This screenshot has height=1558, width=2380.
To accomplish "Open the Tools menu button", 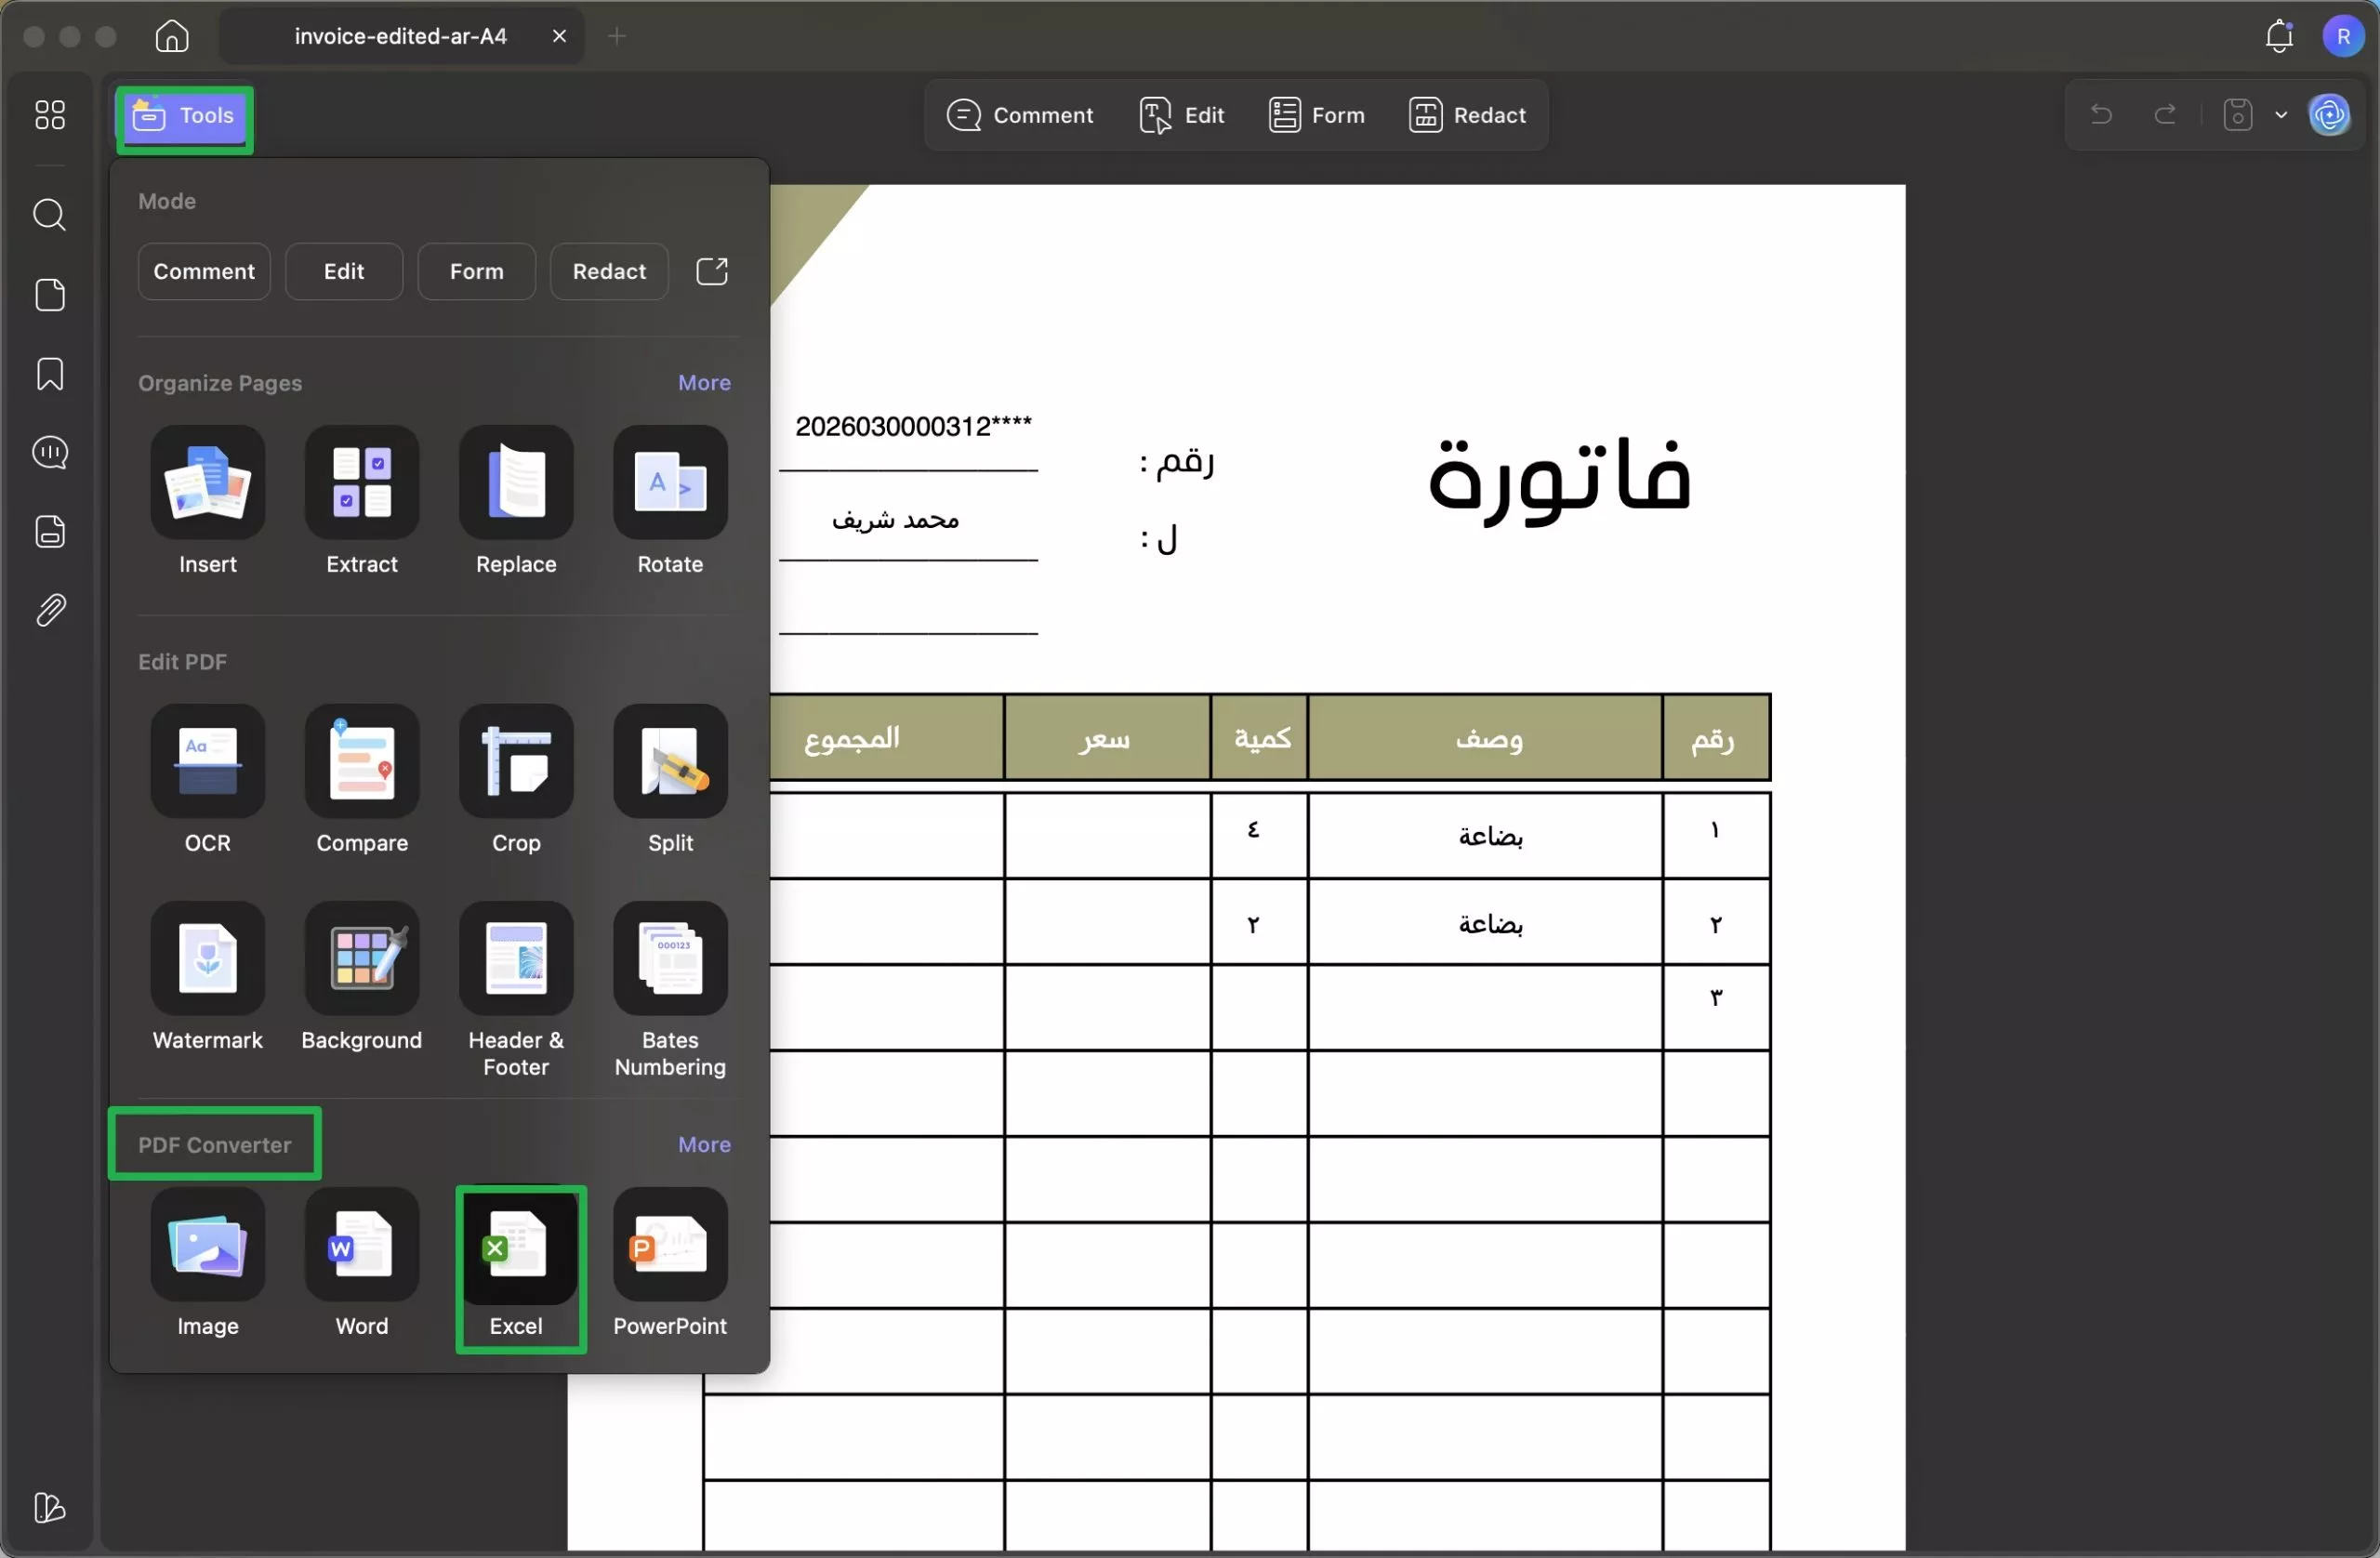I will (184, 116).
